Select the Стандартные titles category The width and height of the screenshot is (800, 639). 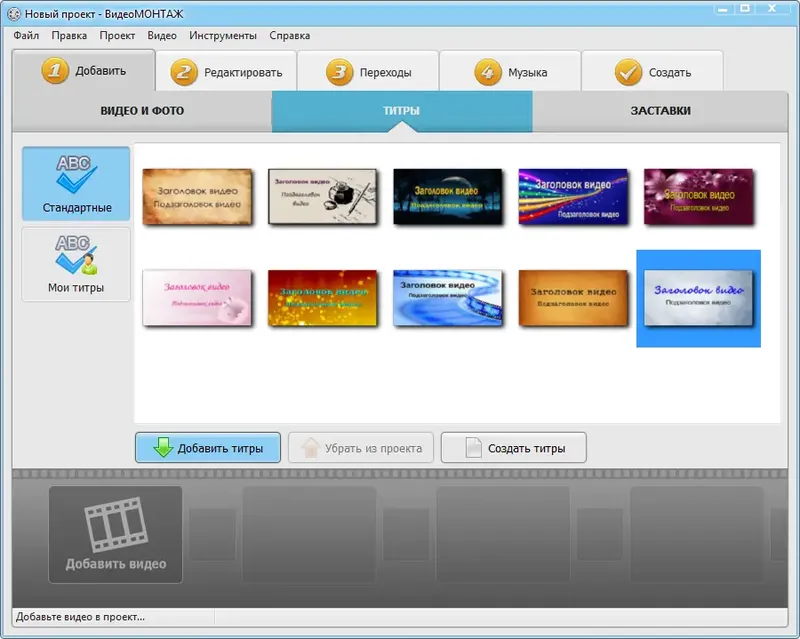tap(76, 184)
